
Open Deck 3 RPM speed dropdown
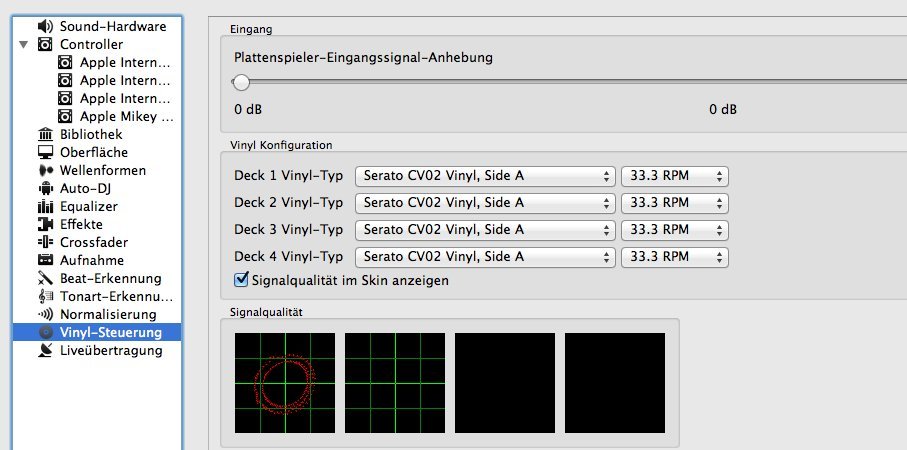coord(674,230)
